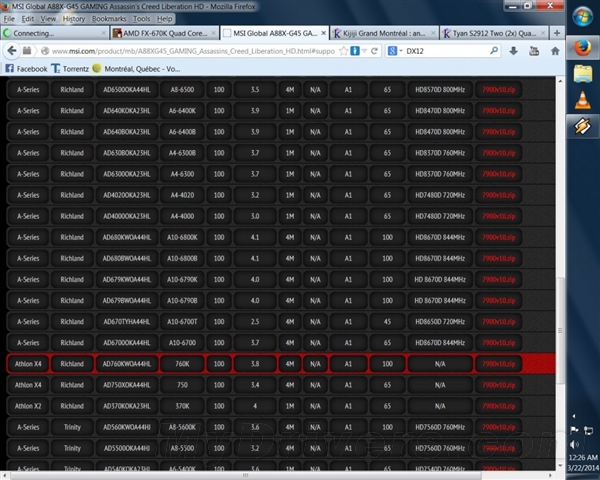Close the AMD FX-670K Quad Core tab
Image resolution: width=600 pixels, height=480 pixels.
[x=213, y=33]
